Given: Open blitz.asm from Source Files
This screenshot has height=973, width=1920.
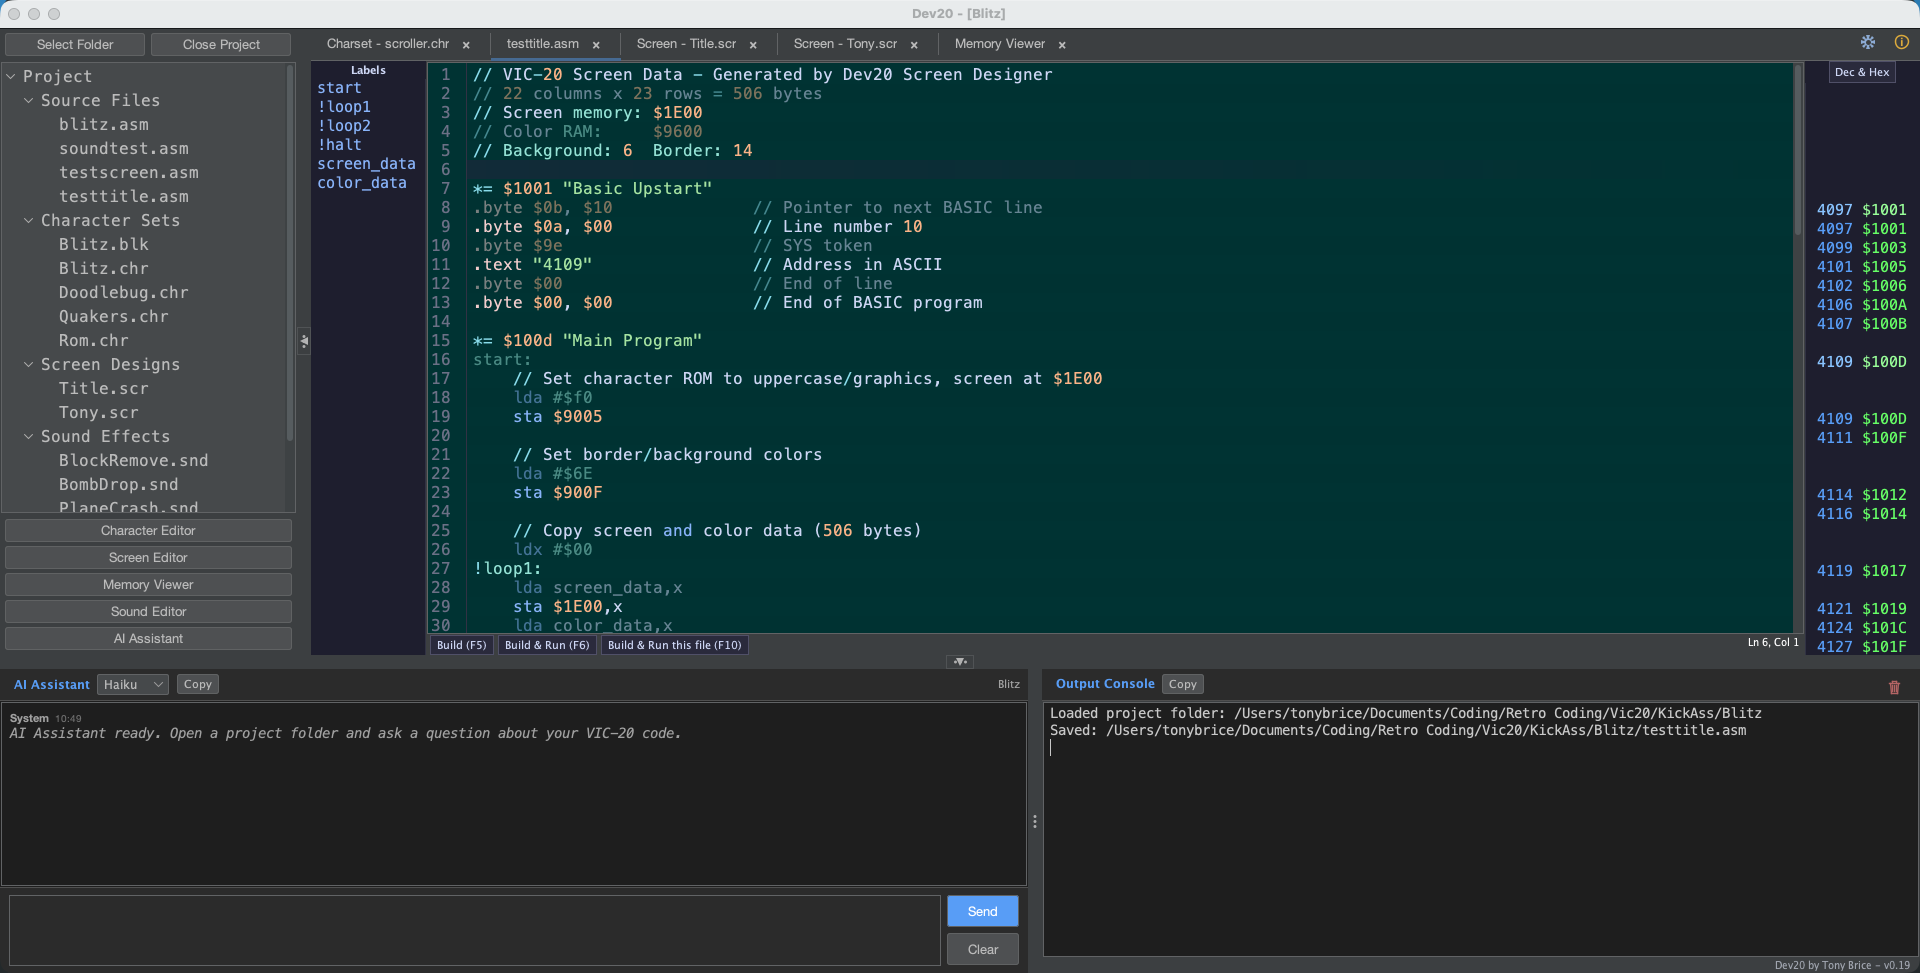Looking at the screenshot, I should click(x=104, y=124).
